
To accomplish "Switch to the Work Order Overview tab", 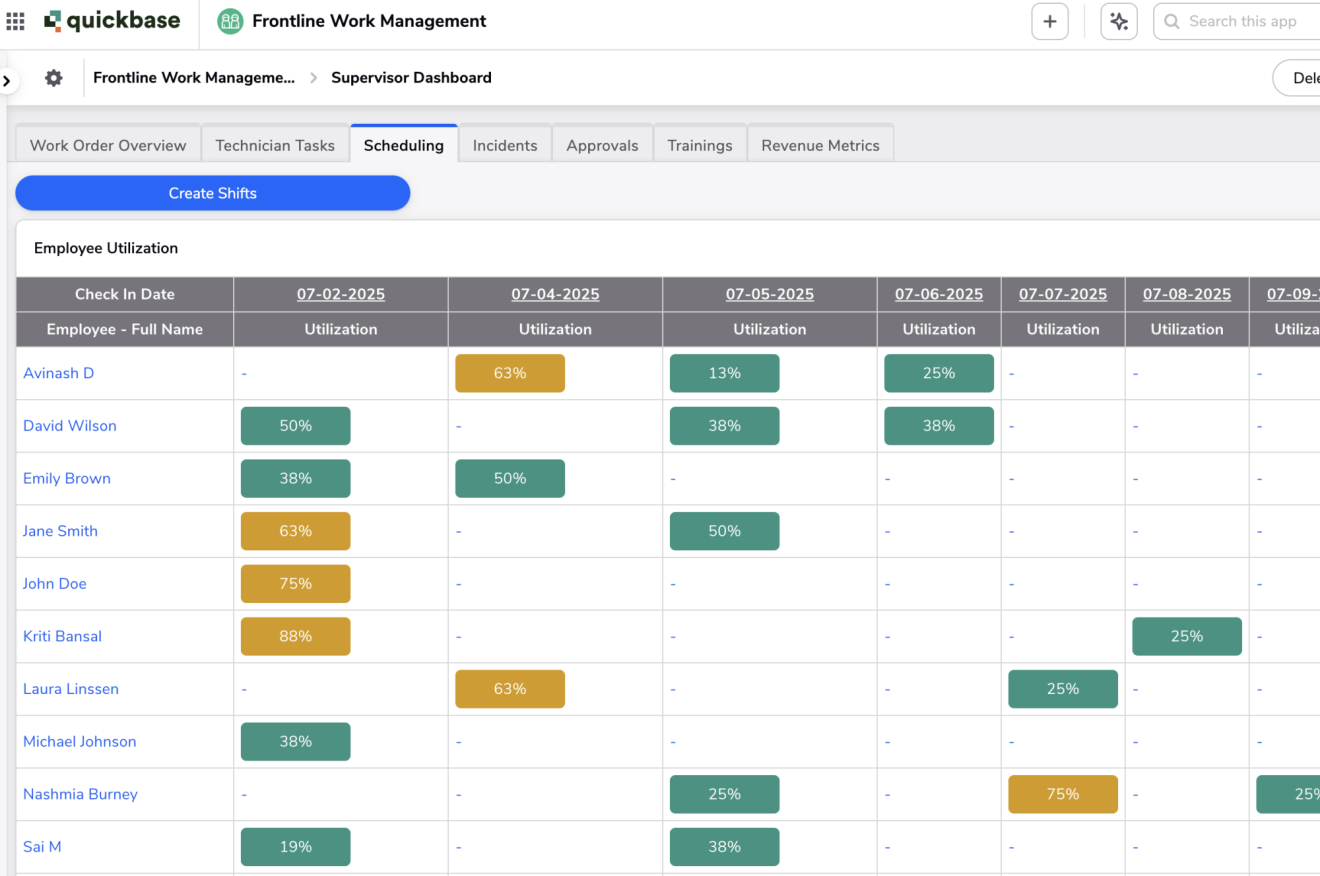I will pos(108,145).
